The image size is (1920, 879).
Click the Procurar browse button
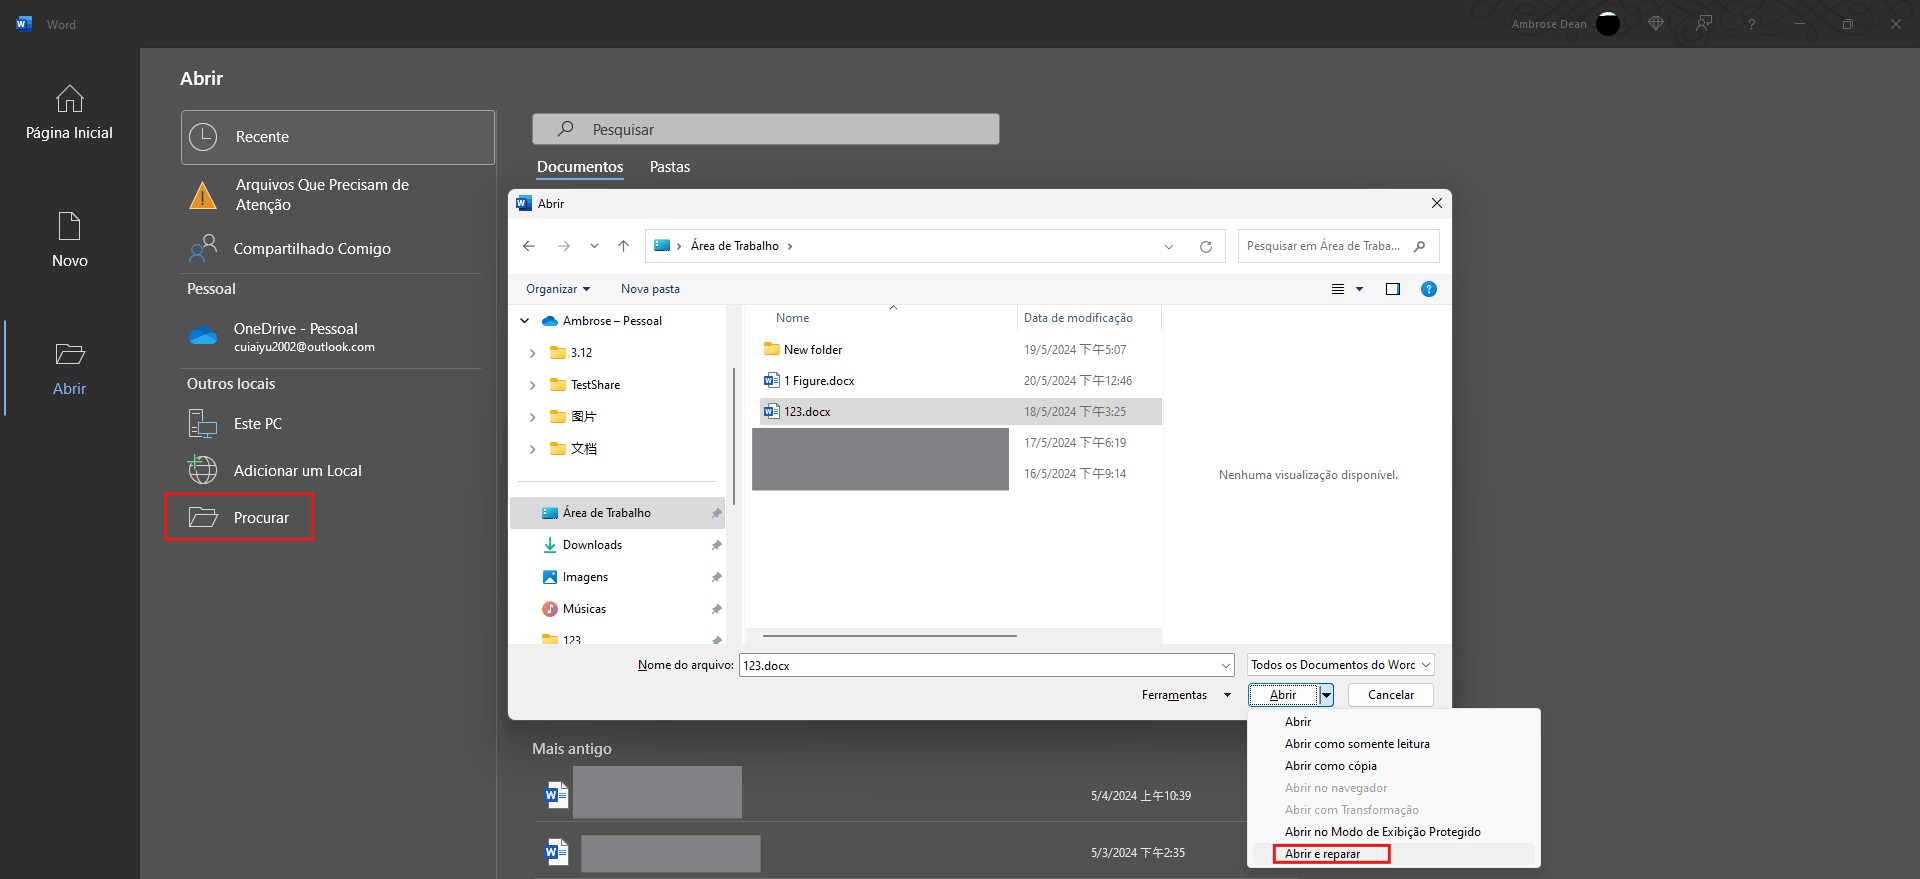239,517
